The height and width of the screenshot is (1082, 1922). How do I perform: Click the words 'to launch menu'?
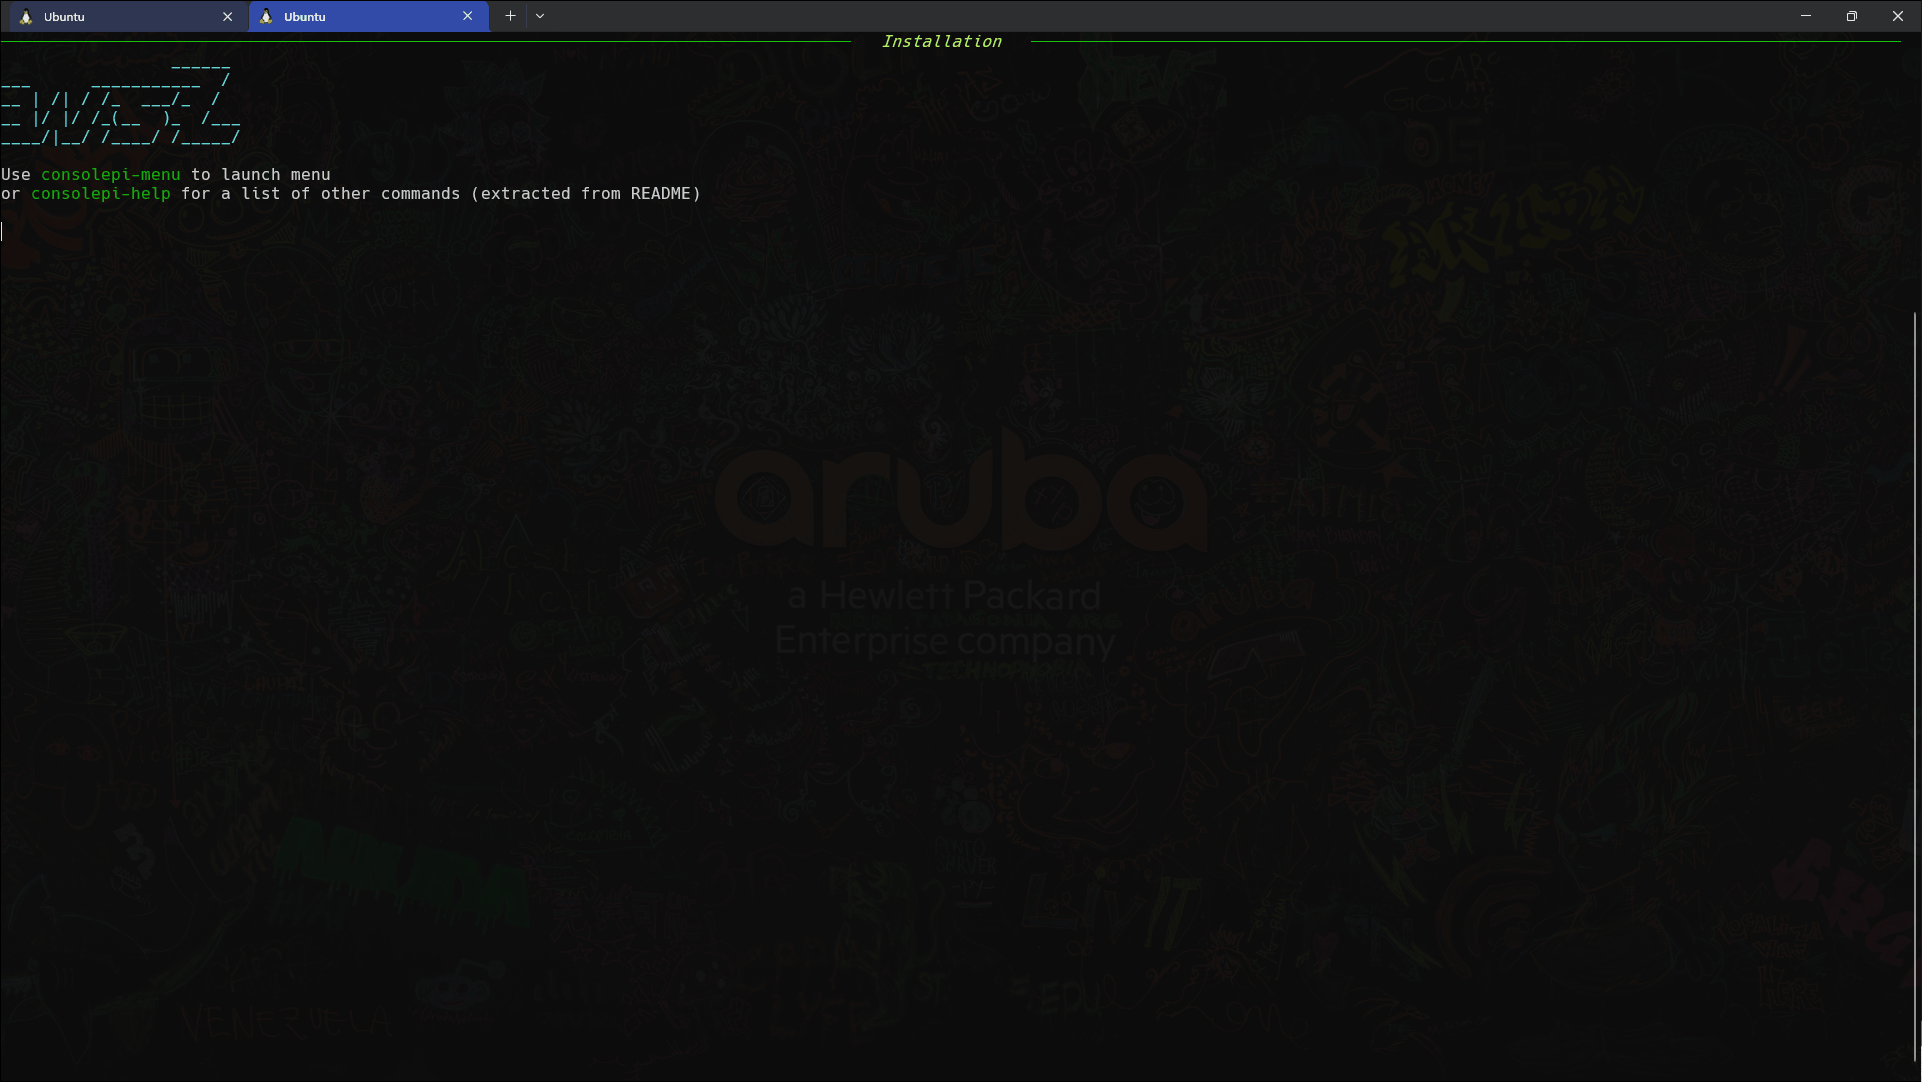point(260,175)
